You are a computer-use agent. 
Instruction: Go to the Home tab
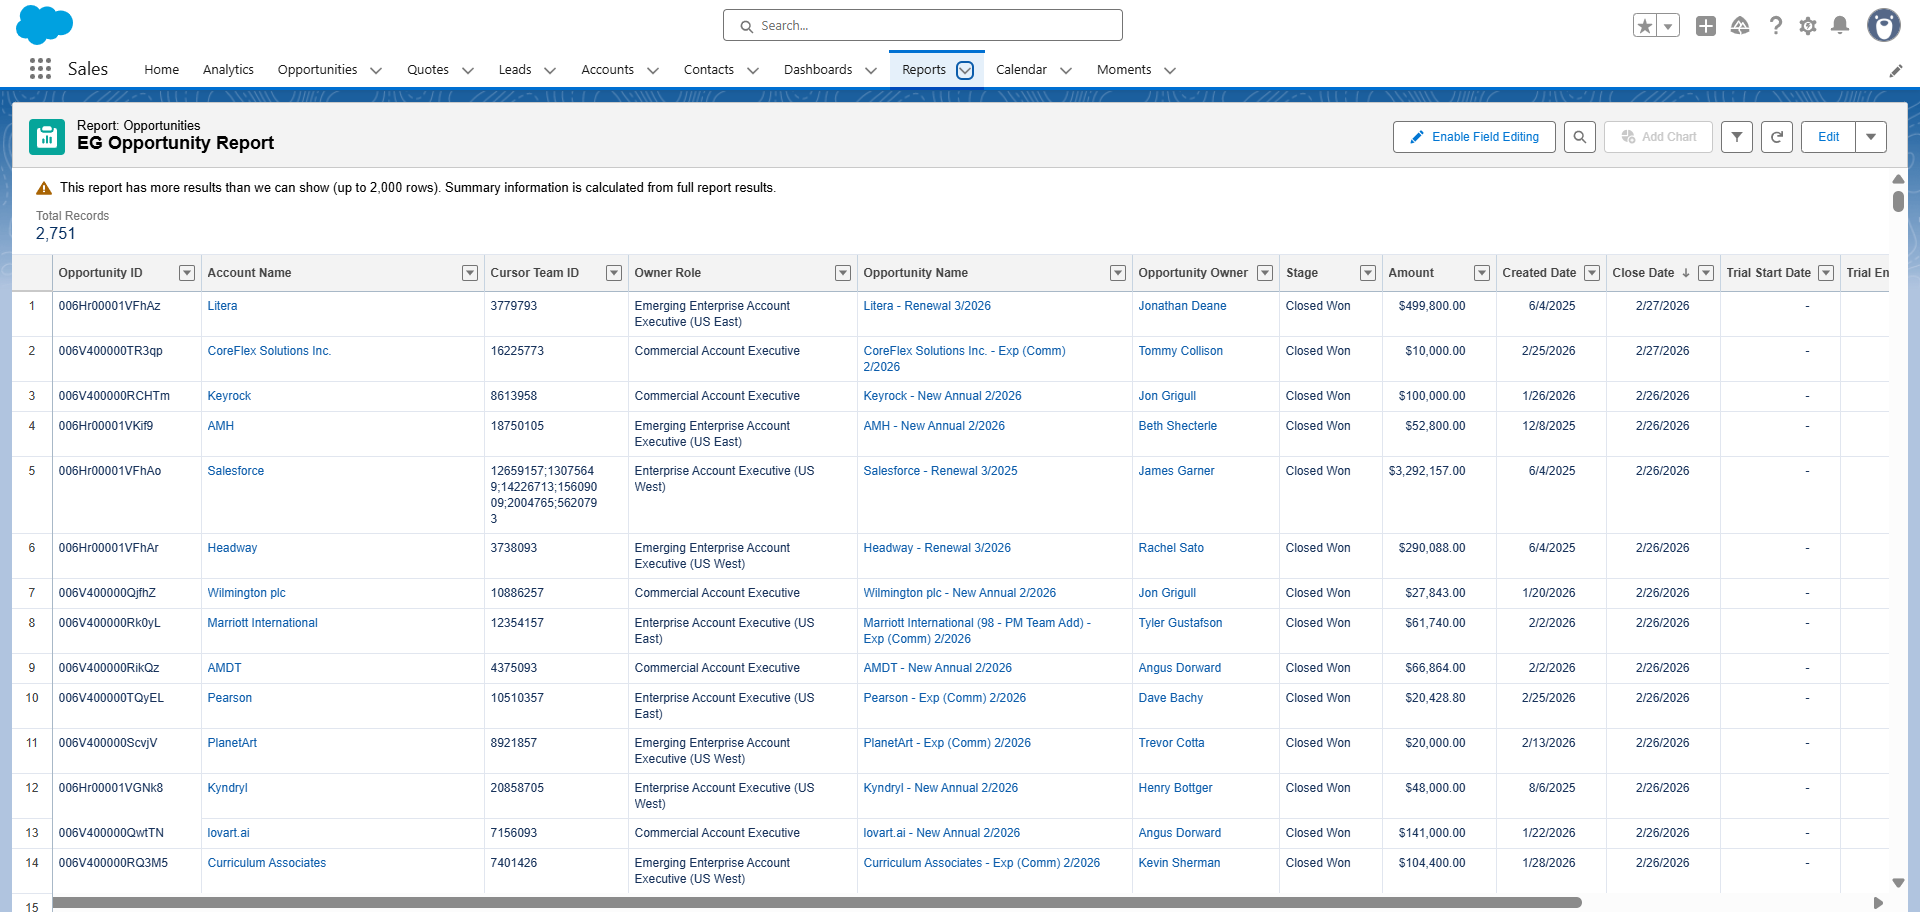pyautogui.click(x=161, y=70)
